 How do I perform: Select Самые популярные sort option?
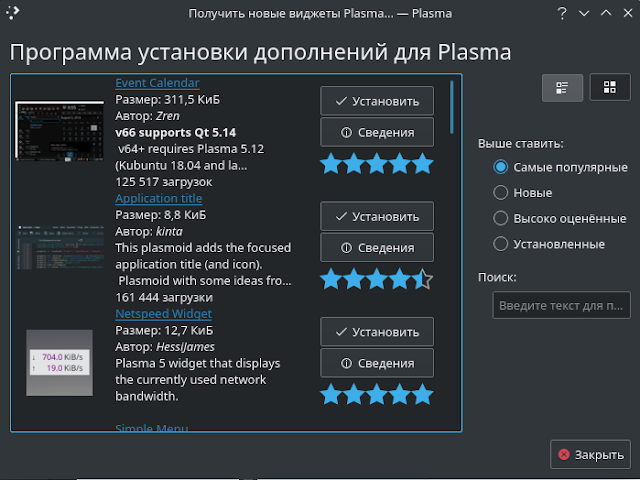pyautogui.click(x=560, y=167)
